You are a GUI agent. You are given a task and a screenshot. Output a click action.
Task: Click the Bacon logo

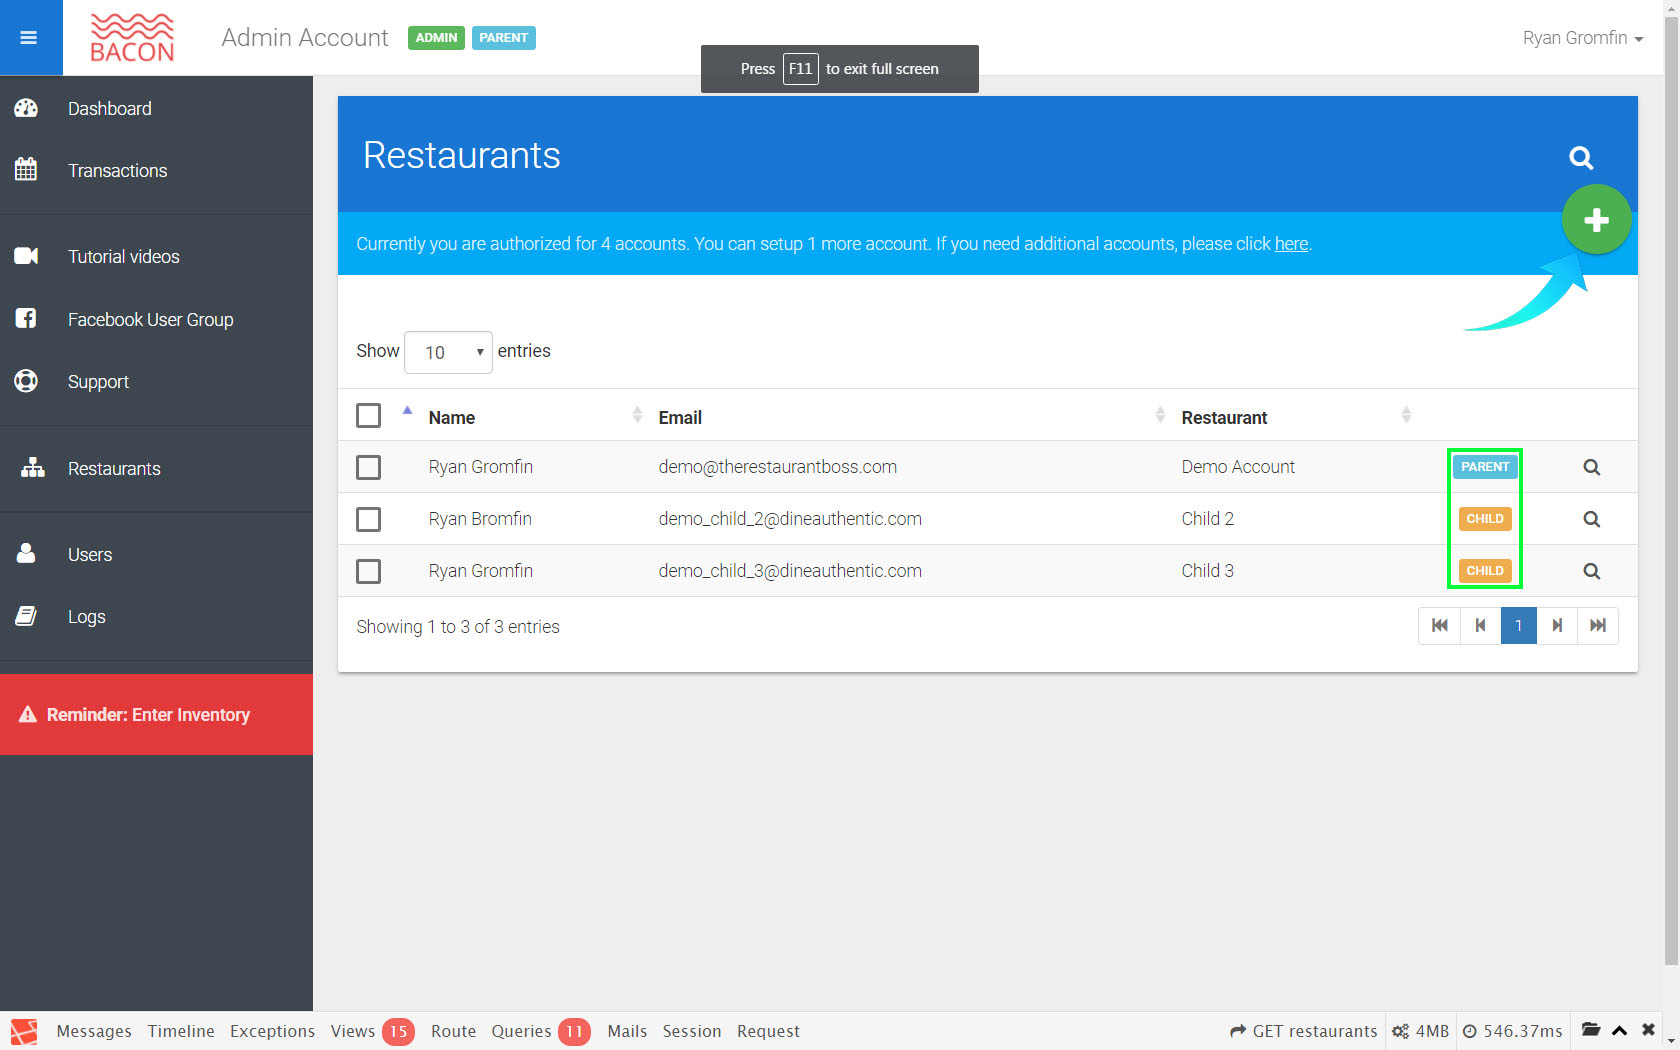coord(132,38)
